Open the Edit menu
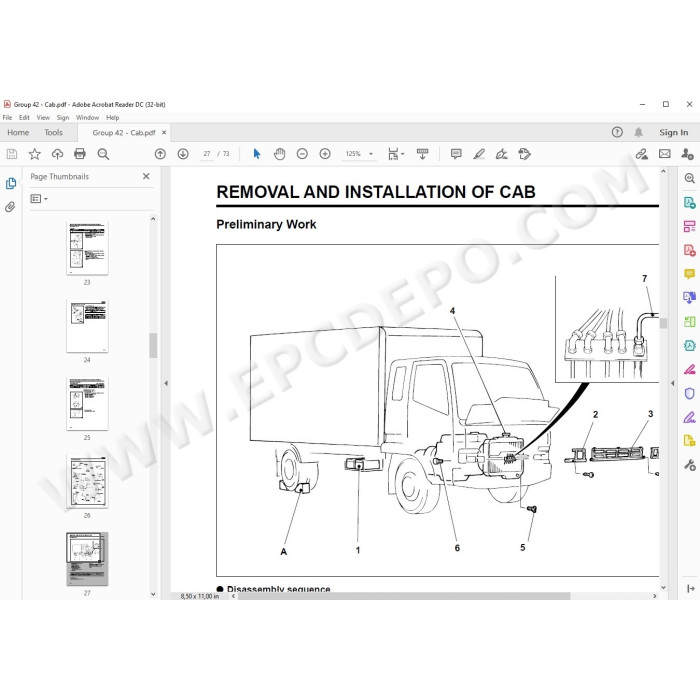 24,117
